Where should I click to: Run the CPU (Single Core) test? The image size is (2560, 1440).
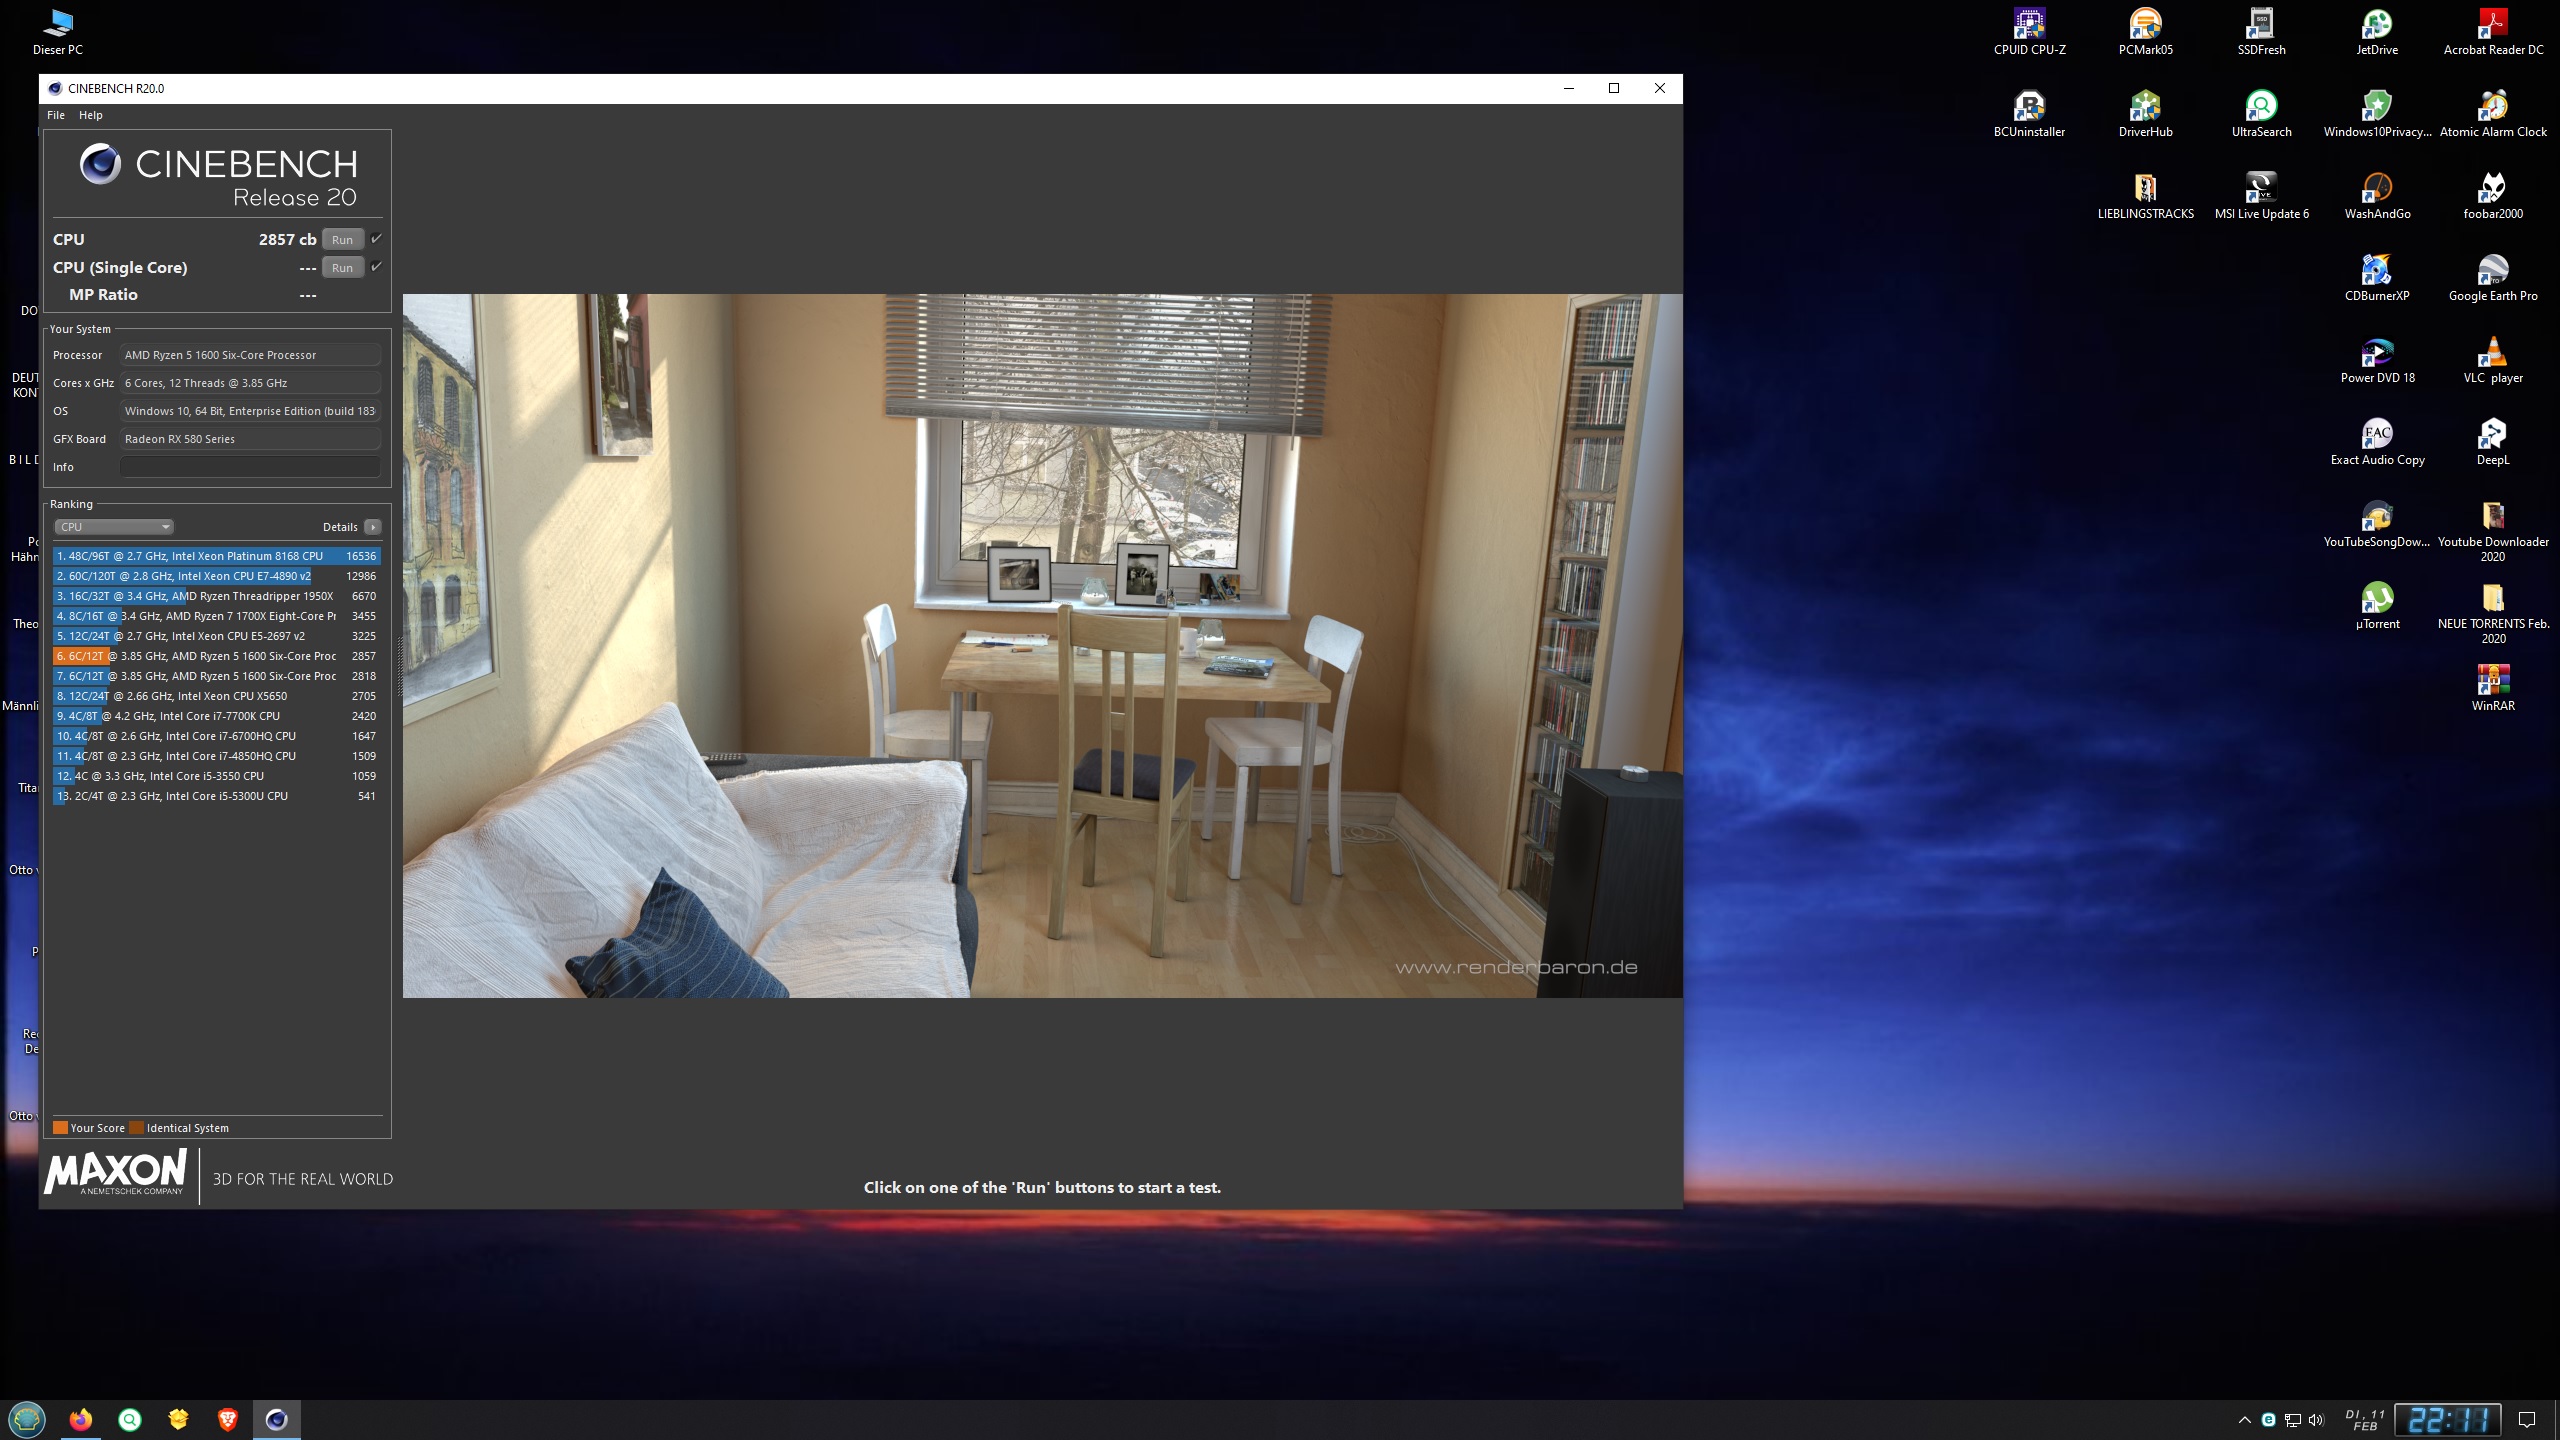click(342, 268)
